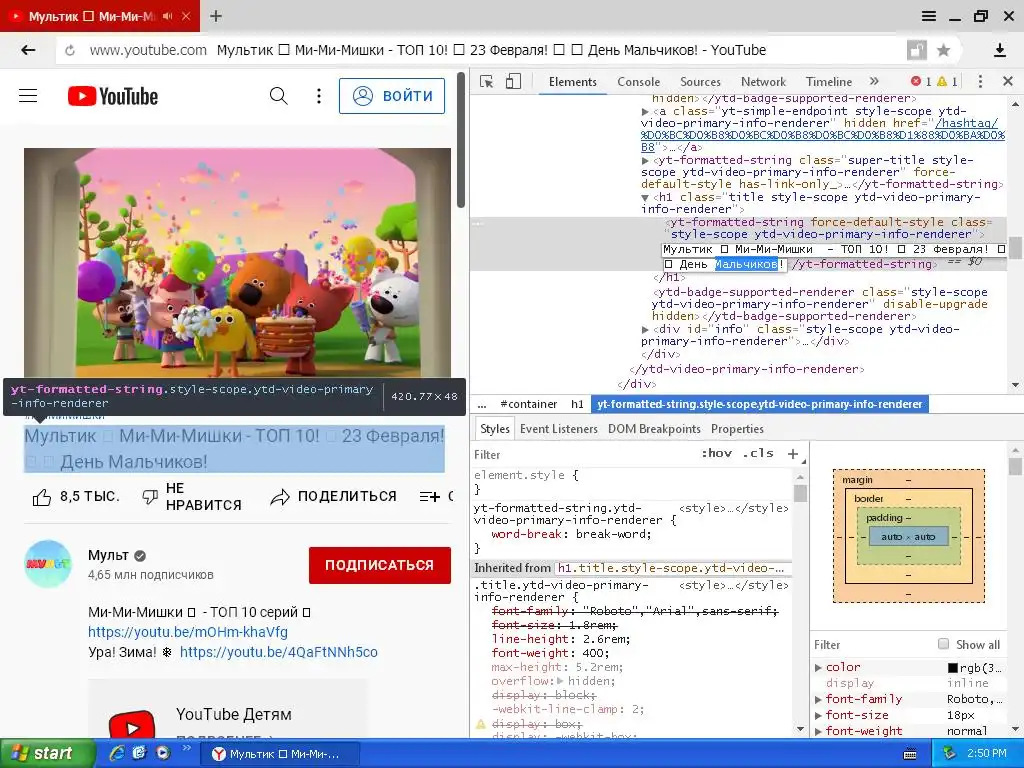Add a new style rule with plus icon
Viewport: 1024px width, 768px height.
[x=793, y=454]
